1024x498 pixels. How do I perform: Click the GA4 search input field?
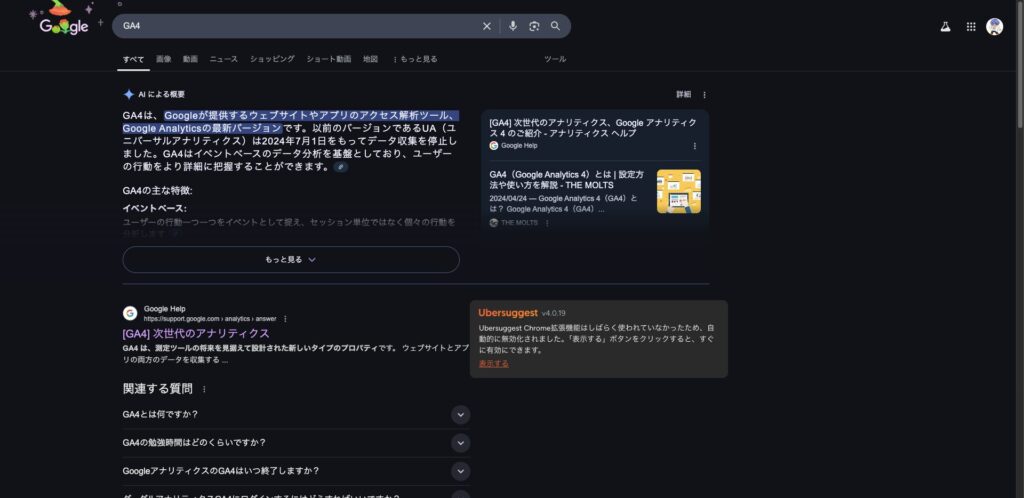297,26
